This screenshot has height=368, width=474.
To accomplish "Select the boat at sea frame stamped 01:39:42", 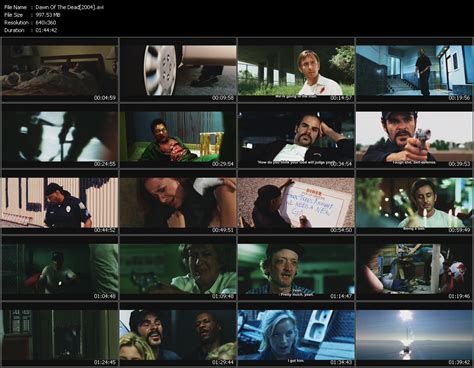I will point(414,334).
